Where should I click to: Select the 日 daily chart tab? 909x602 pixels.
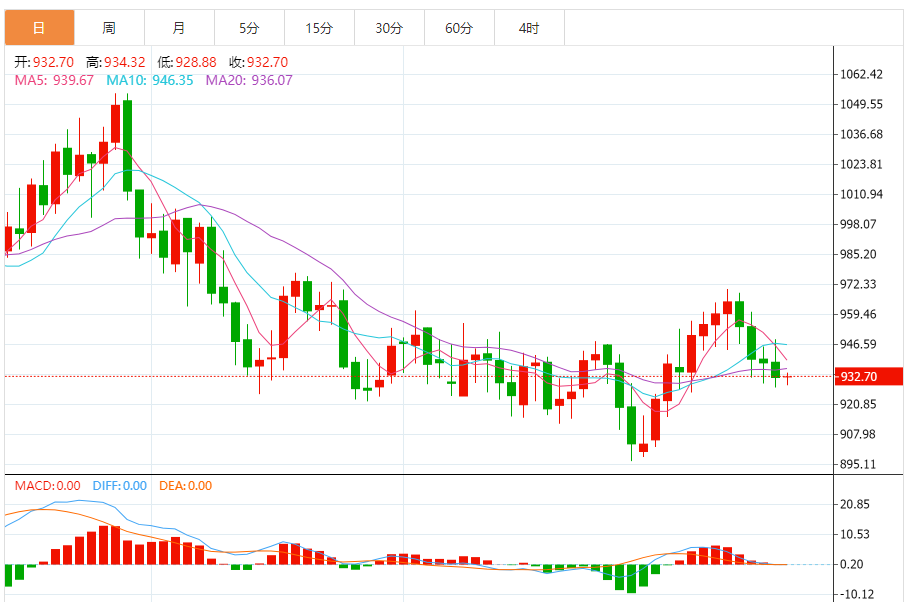click(39, 28)
